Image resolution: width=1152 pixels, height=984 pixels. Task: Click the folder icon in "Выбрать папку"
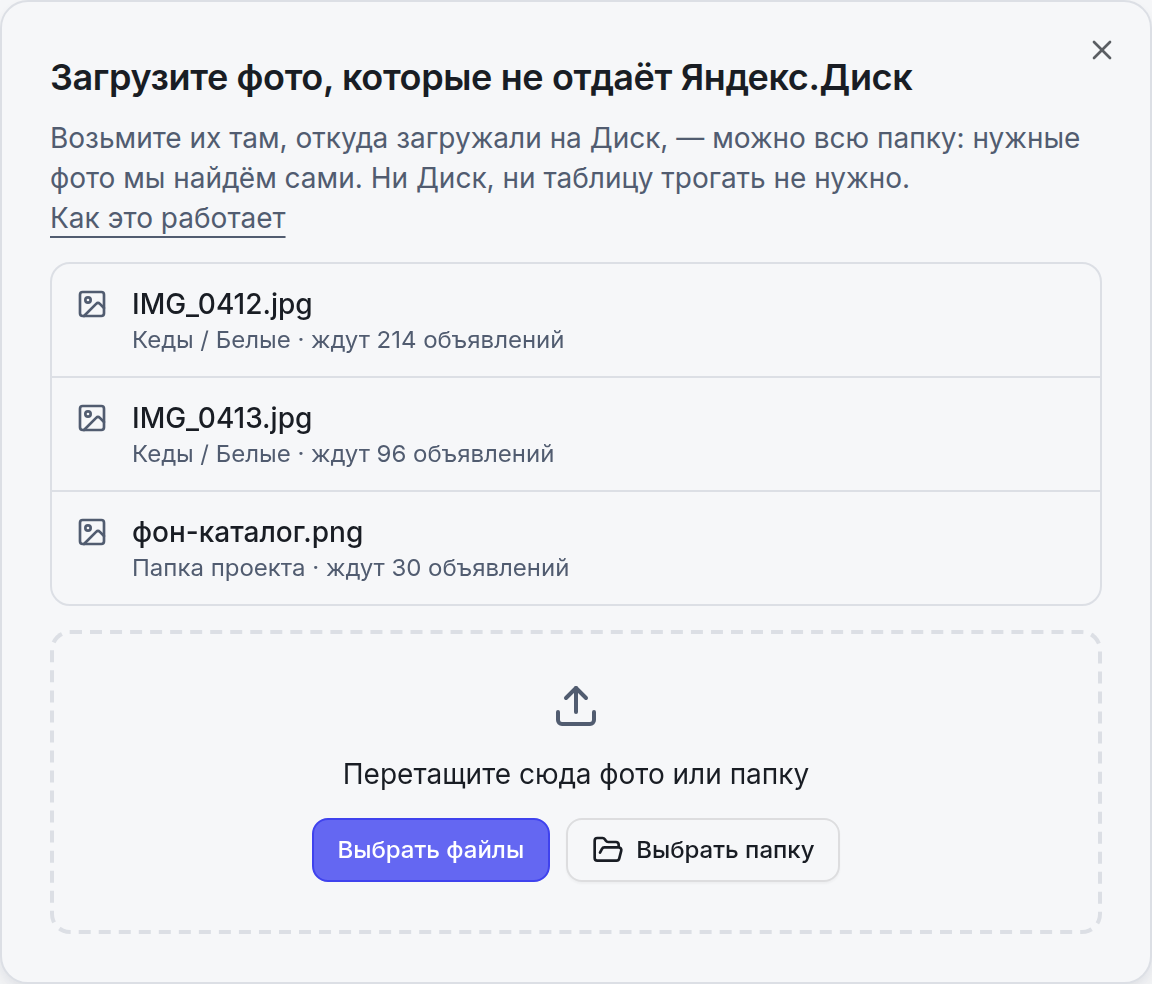click(x=607, y=850)
